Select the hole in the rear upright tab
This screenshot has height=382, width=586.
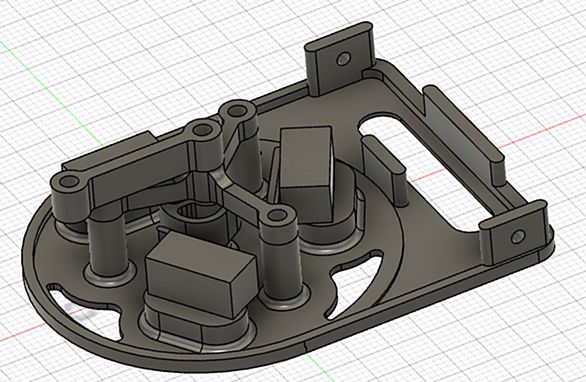point(343,59)
